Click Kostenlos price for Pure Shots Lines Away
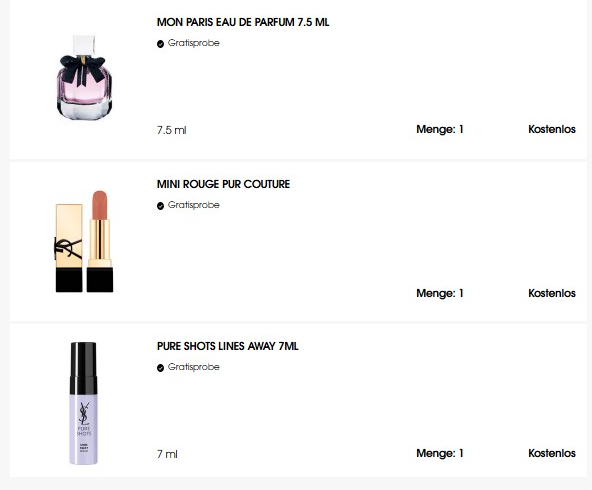 (552, 453)
